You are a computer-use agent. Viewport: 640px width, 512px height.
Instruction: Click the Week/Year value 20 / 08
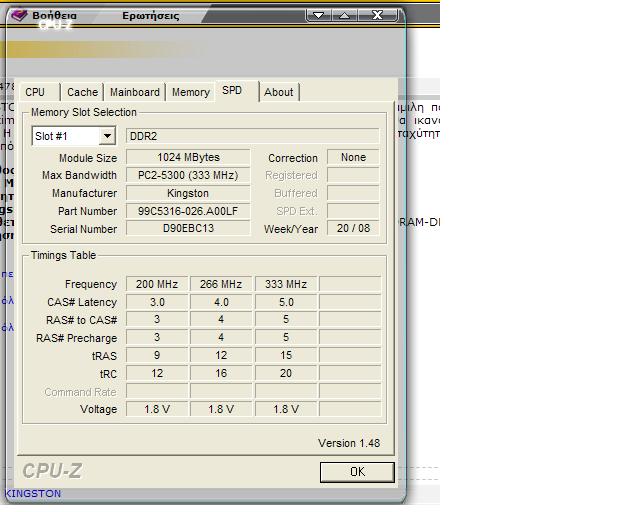pos(353,229)
